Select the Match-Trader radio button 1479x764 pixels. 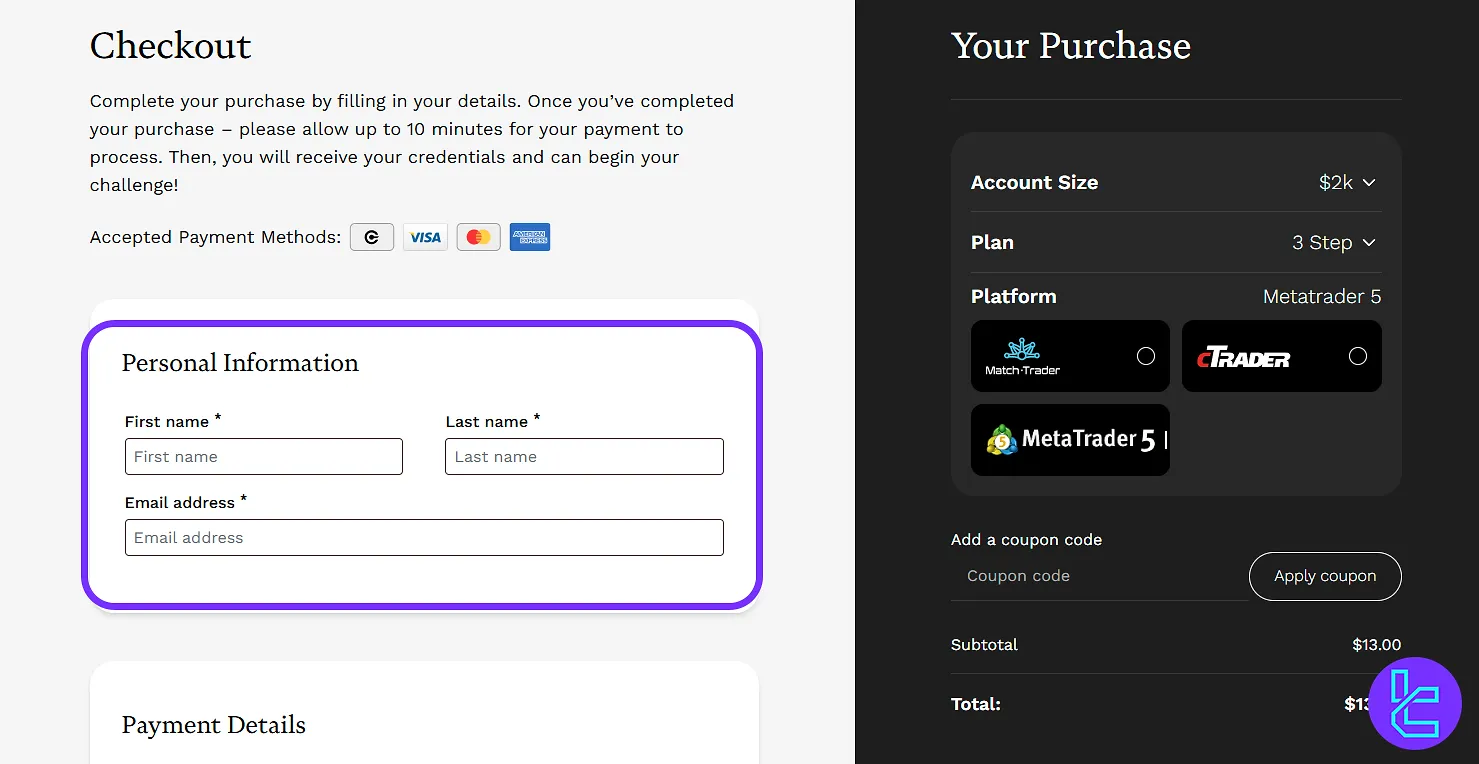pos(1146,357)
